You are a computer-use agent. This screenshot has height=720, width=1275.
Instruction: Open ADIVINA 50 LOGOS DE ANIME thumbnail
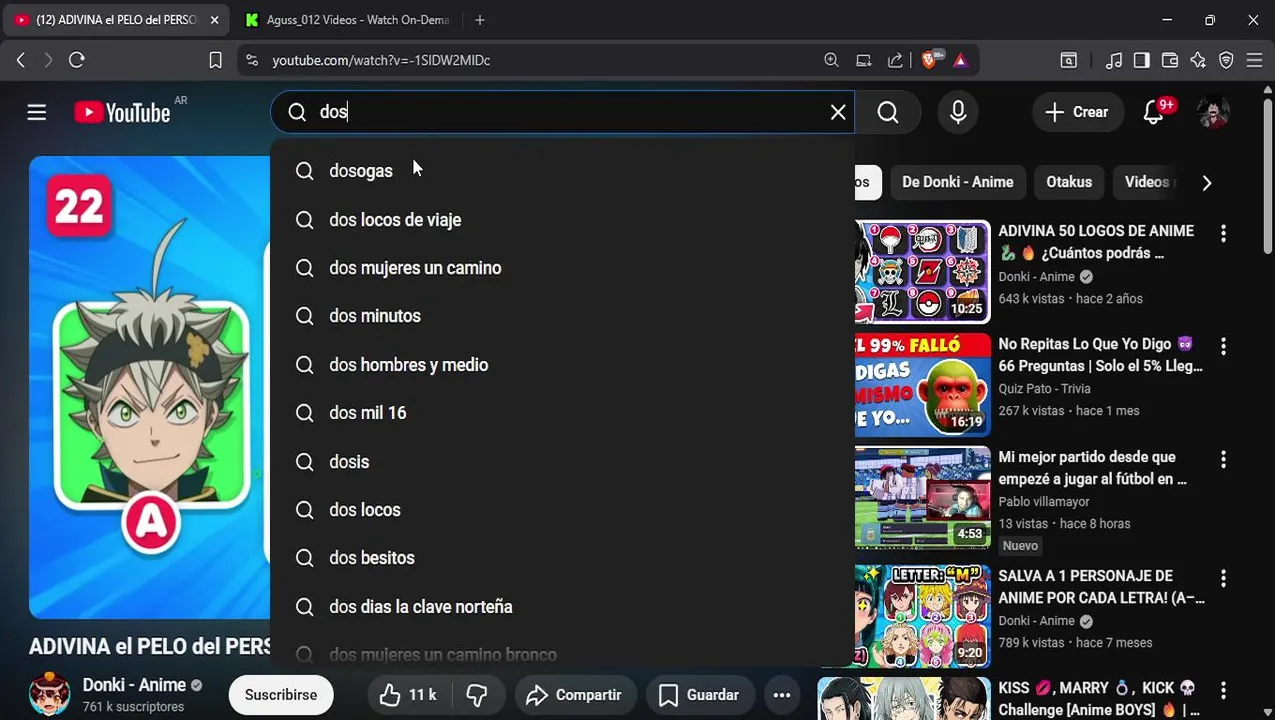922,272
